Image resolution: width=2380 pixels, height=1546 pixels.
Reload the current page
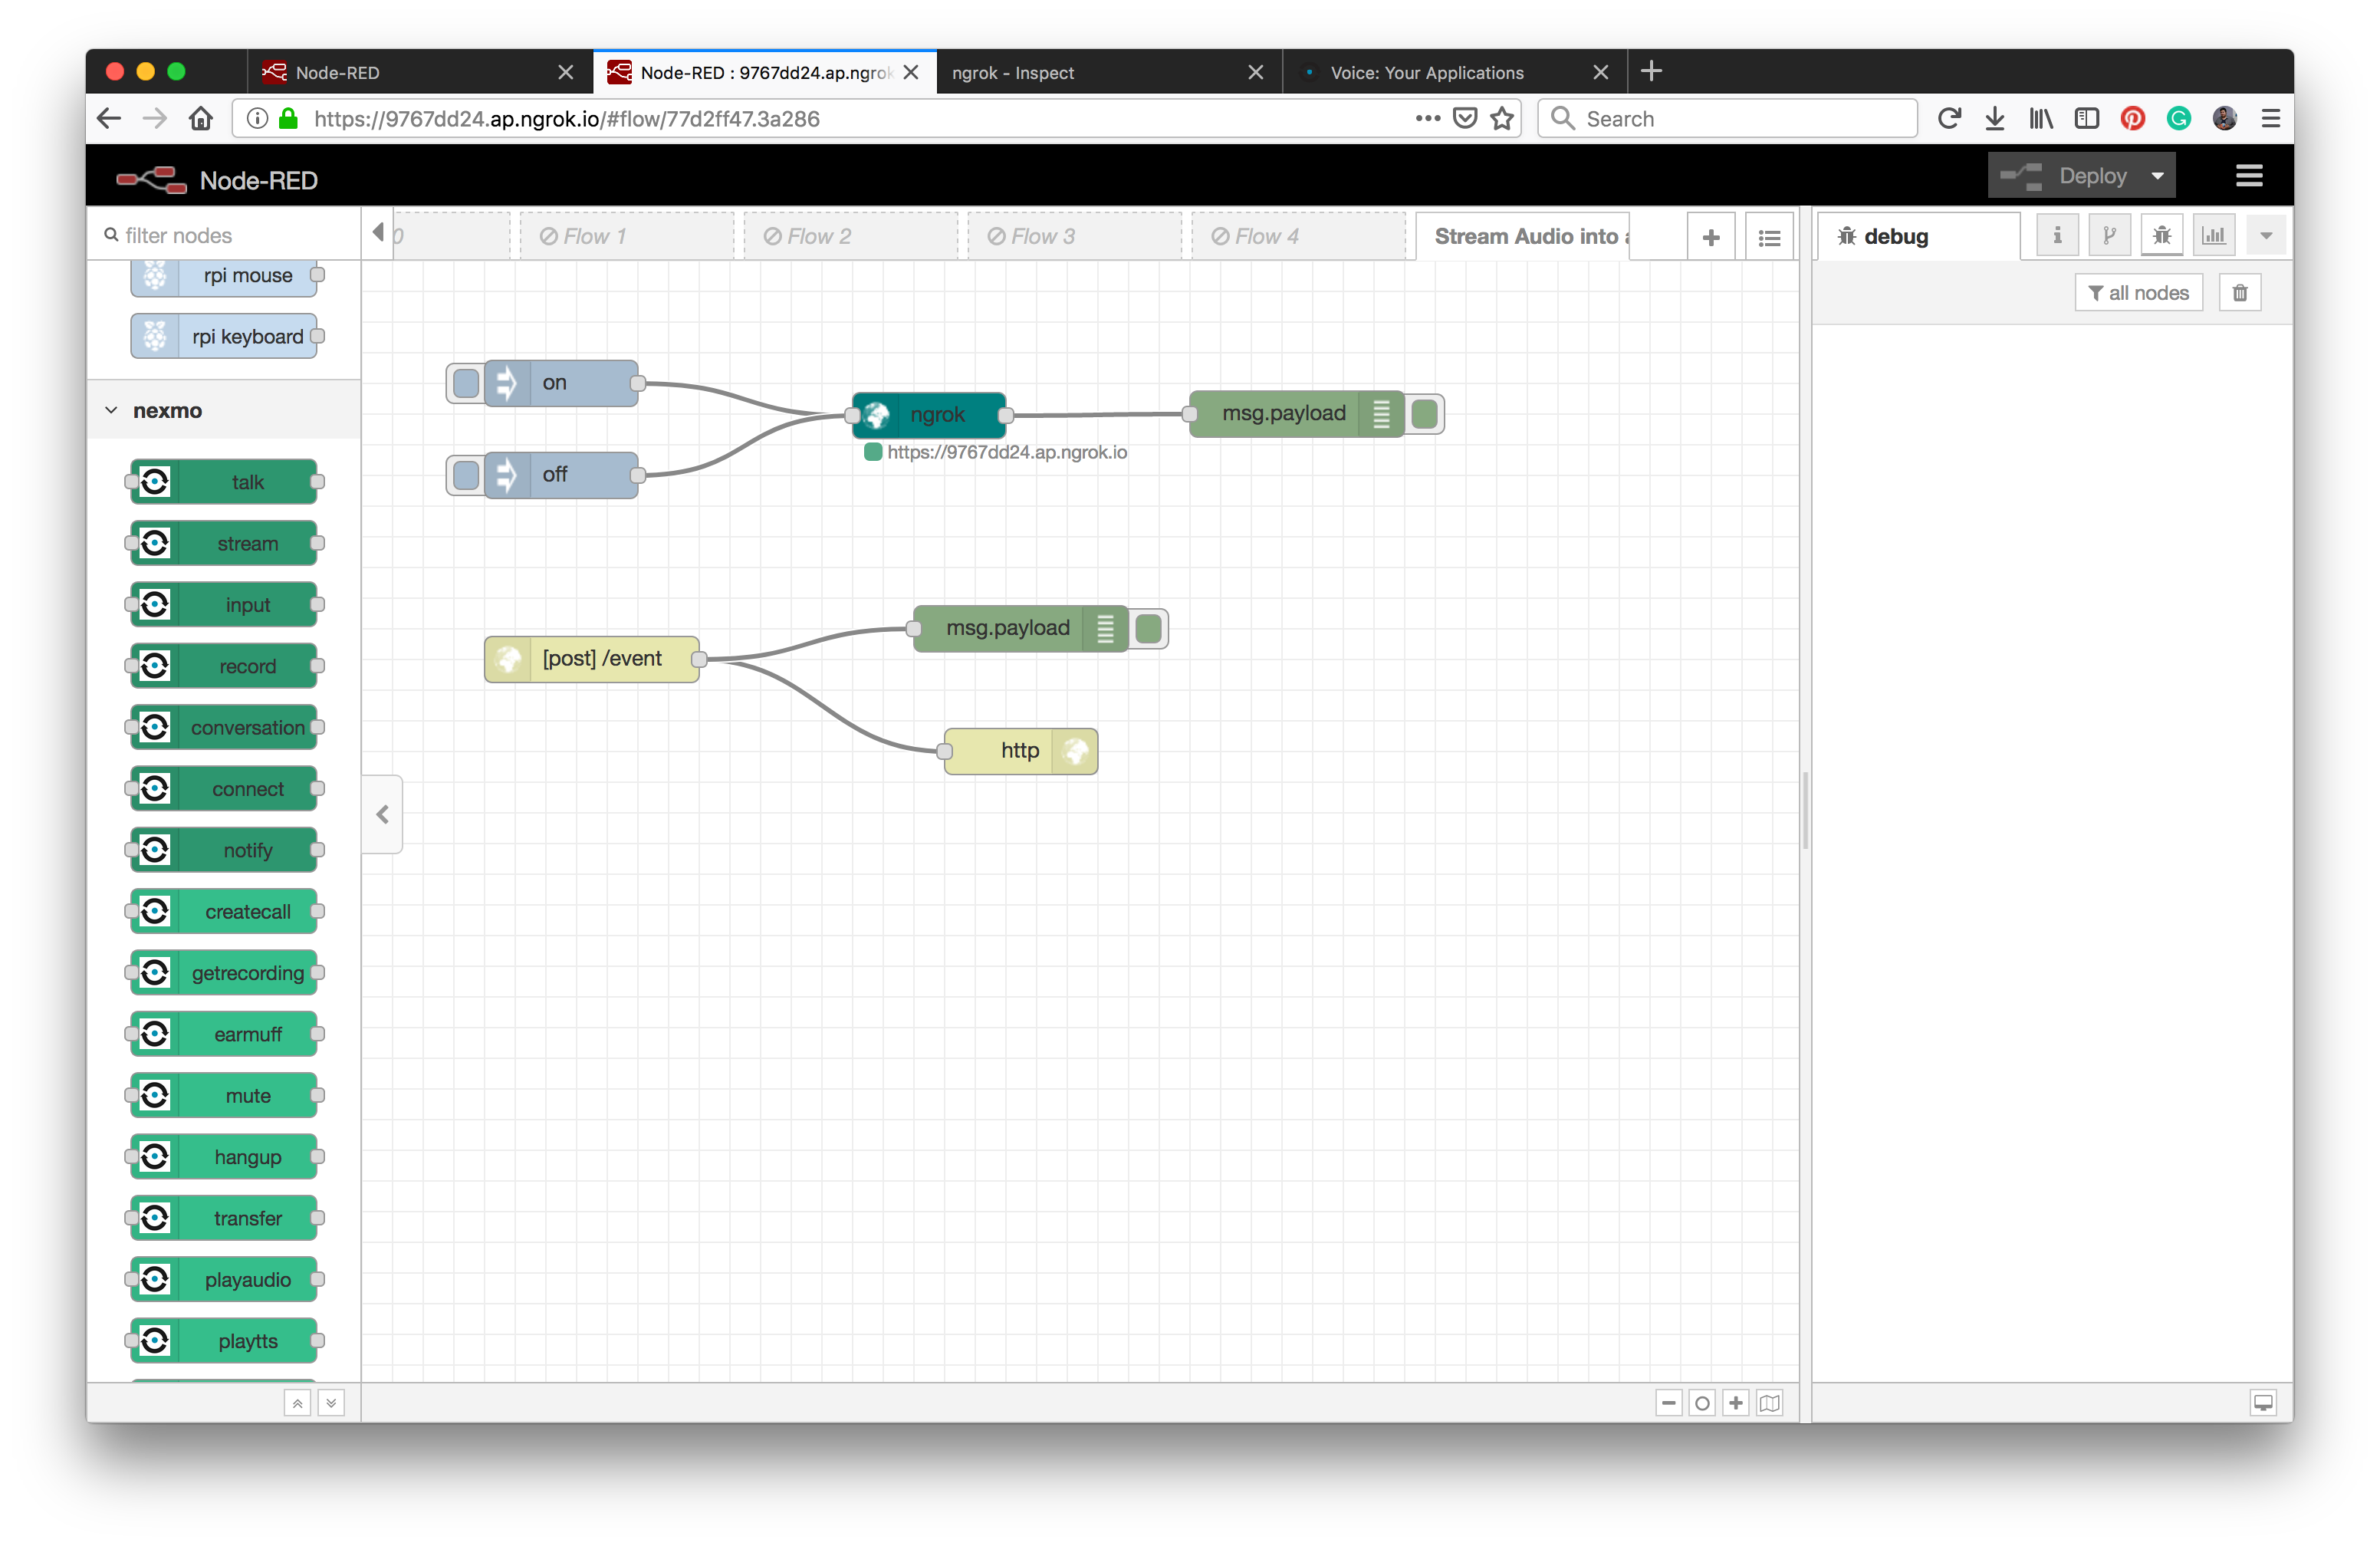click(x=1949, y=119)
